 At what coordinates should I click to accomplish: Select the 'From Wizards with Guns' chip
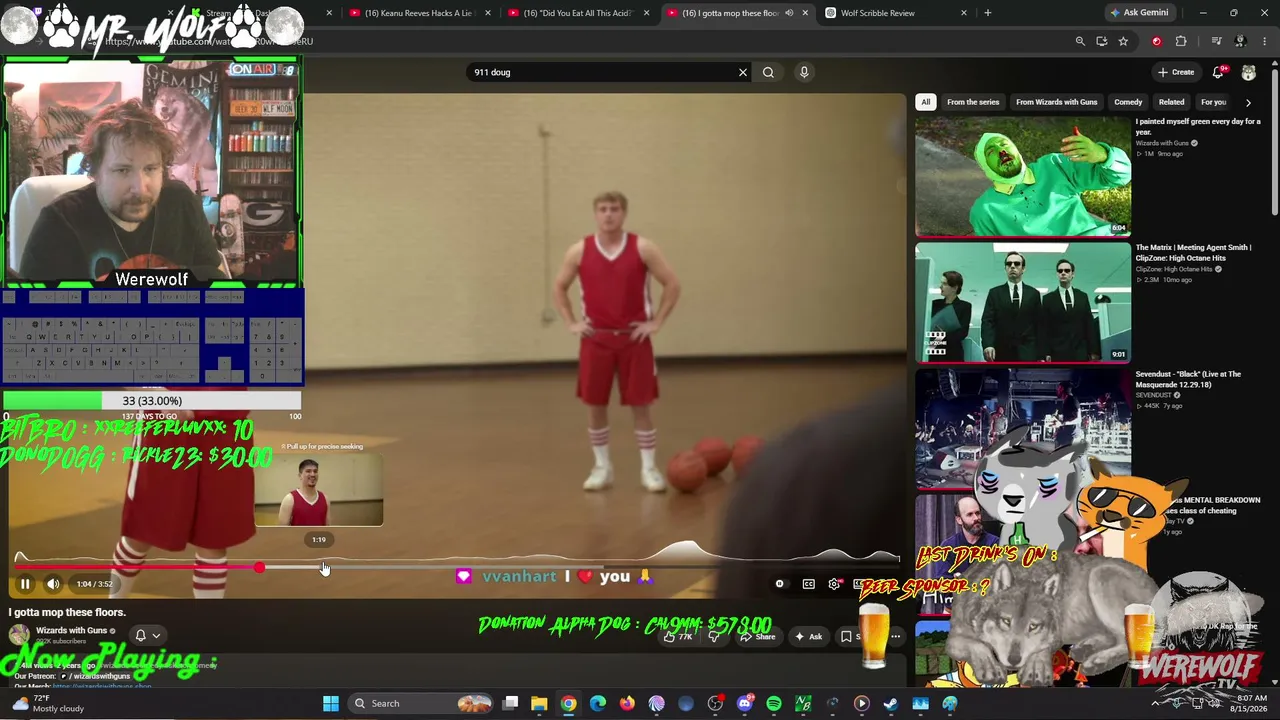click(x=1056, y=102)
